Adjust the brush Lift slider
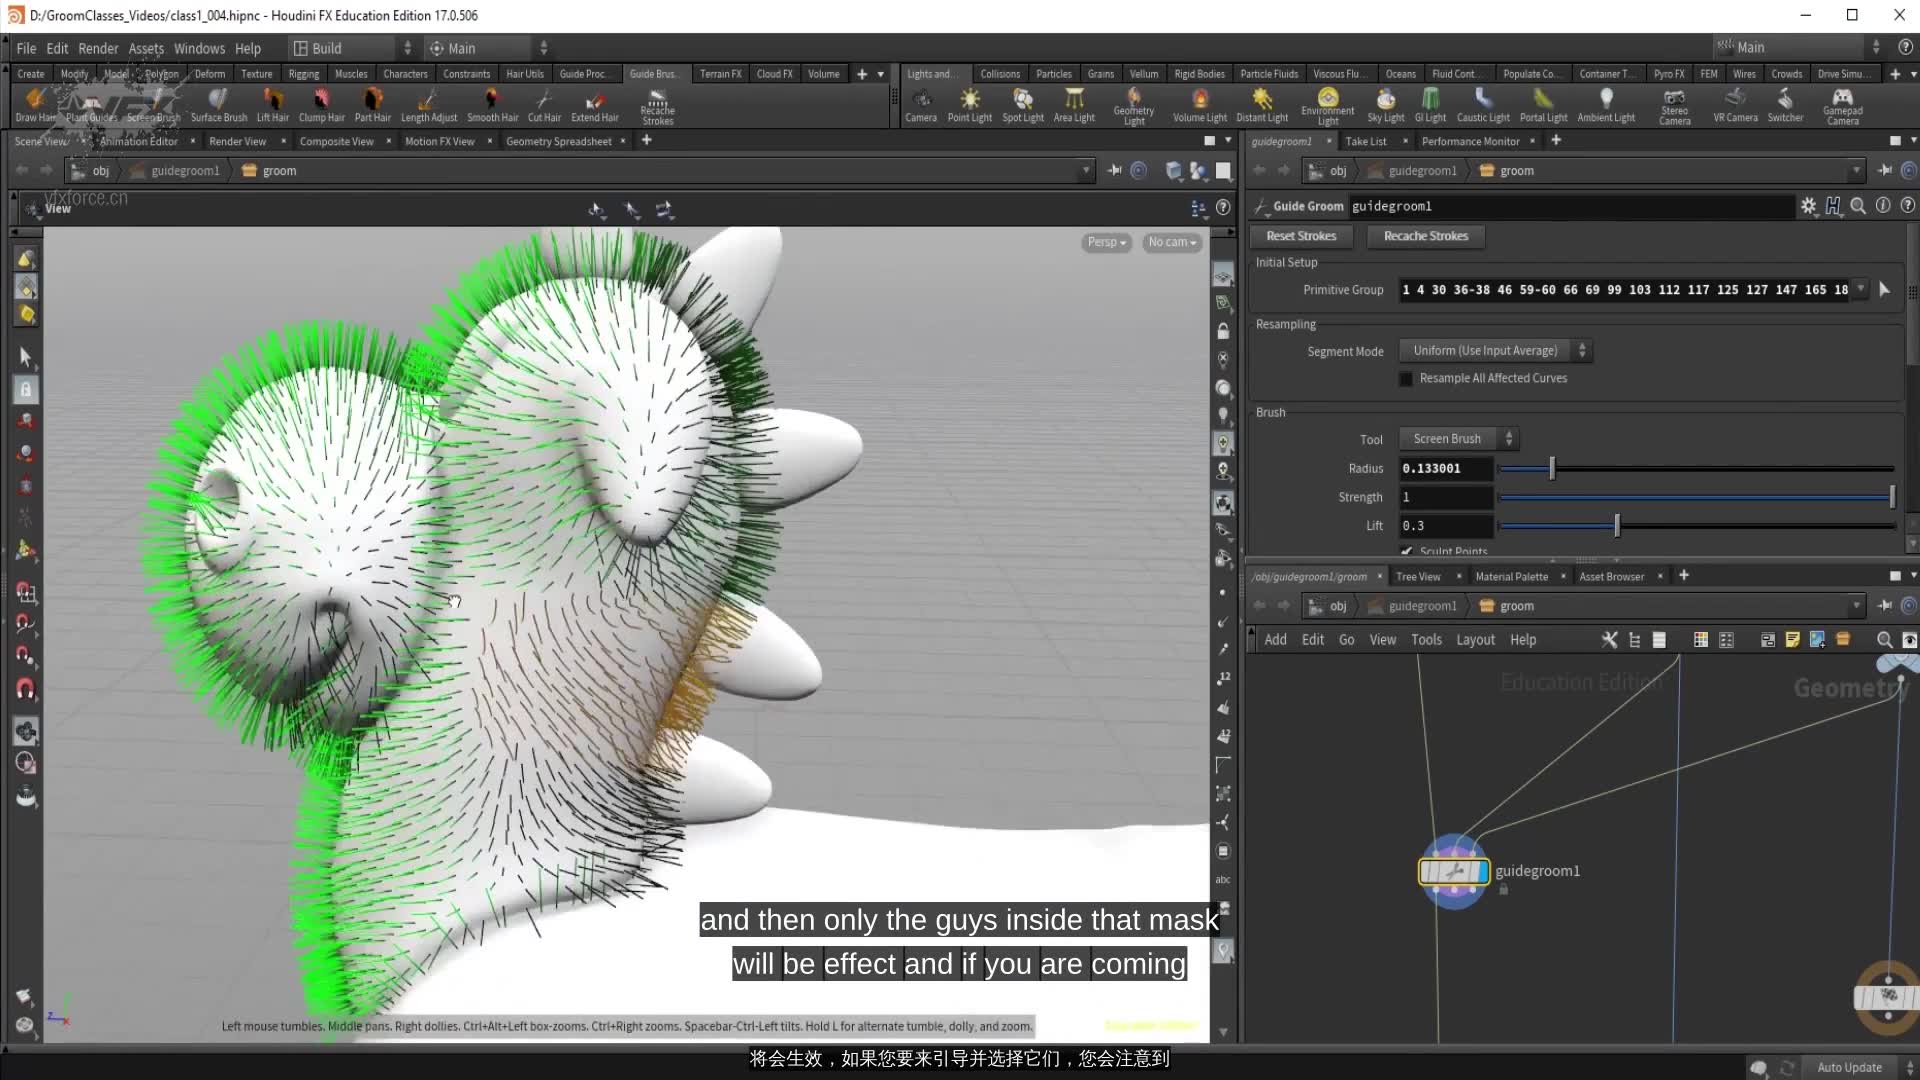 click(1695, 525)
